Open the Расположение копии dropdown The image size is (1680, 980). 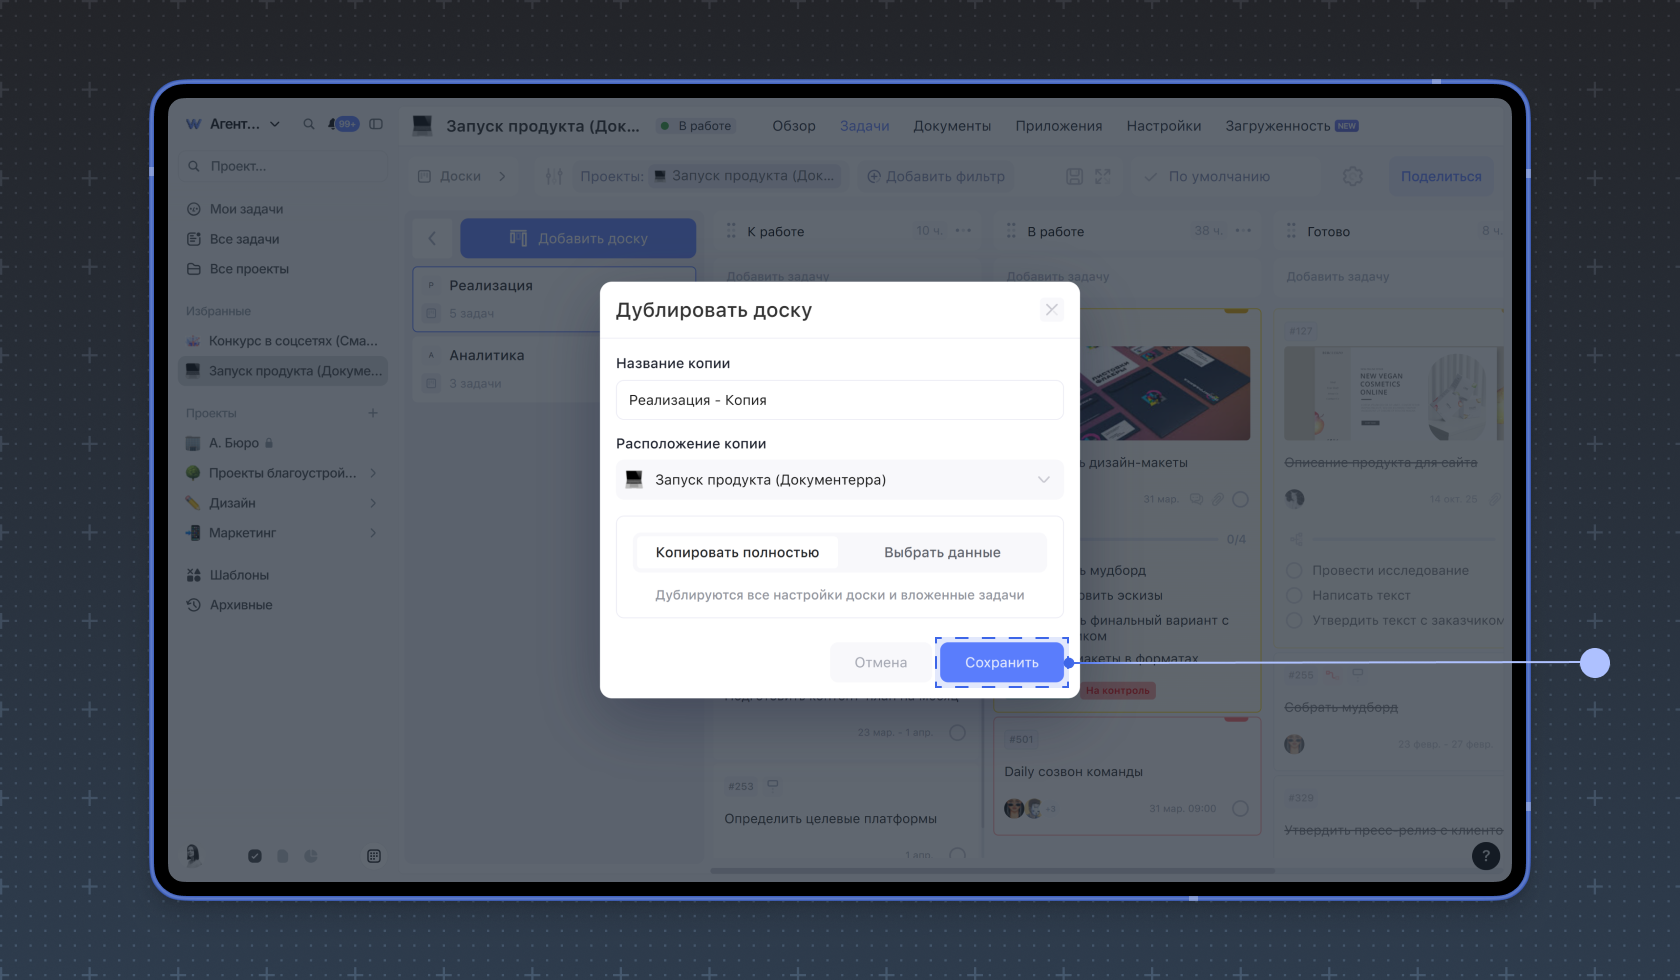(839, 480)
